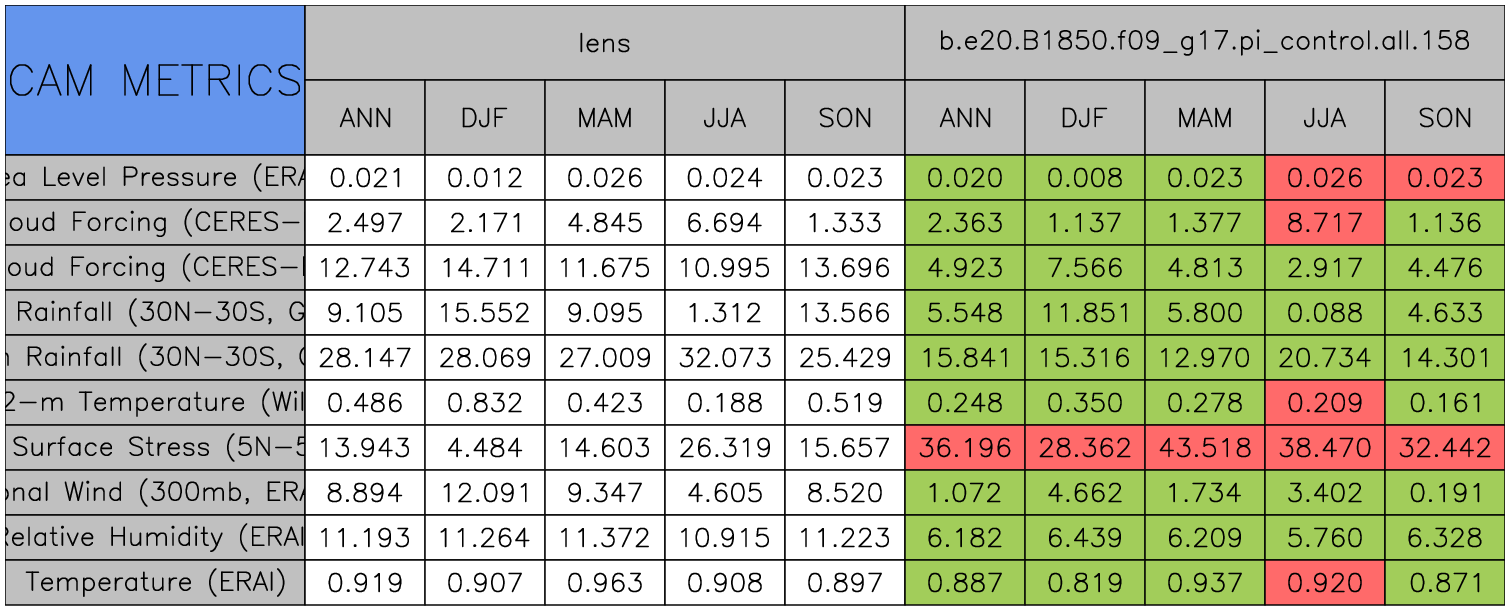Image resolution: width=1510 pixels, height=611 pixels.
Task: Select the Sea Level Pressure row label
Action: tap(155, 178)
